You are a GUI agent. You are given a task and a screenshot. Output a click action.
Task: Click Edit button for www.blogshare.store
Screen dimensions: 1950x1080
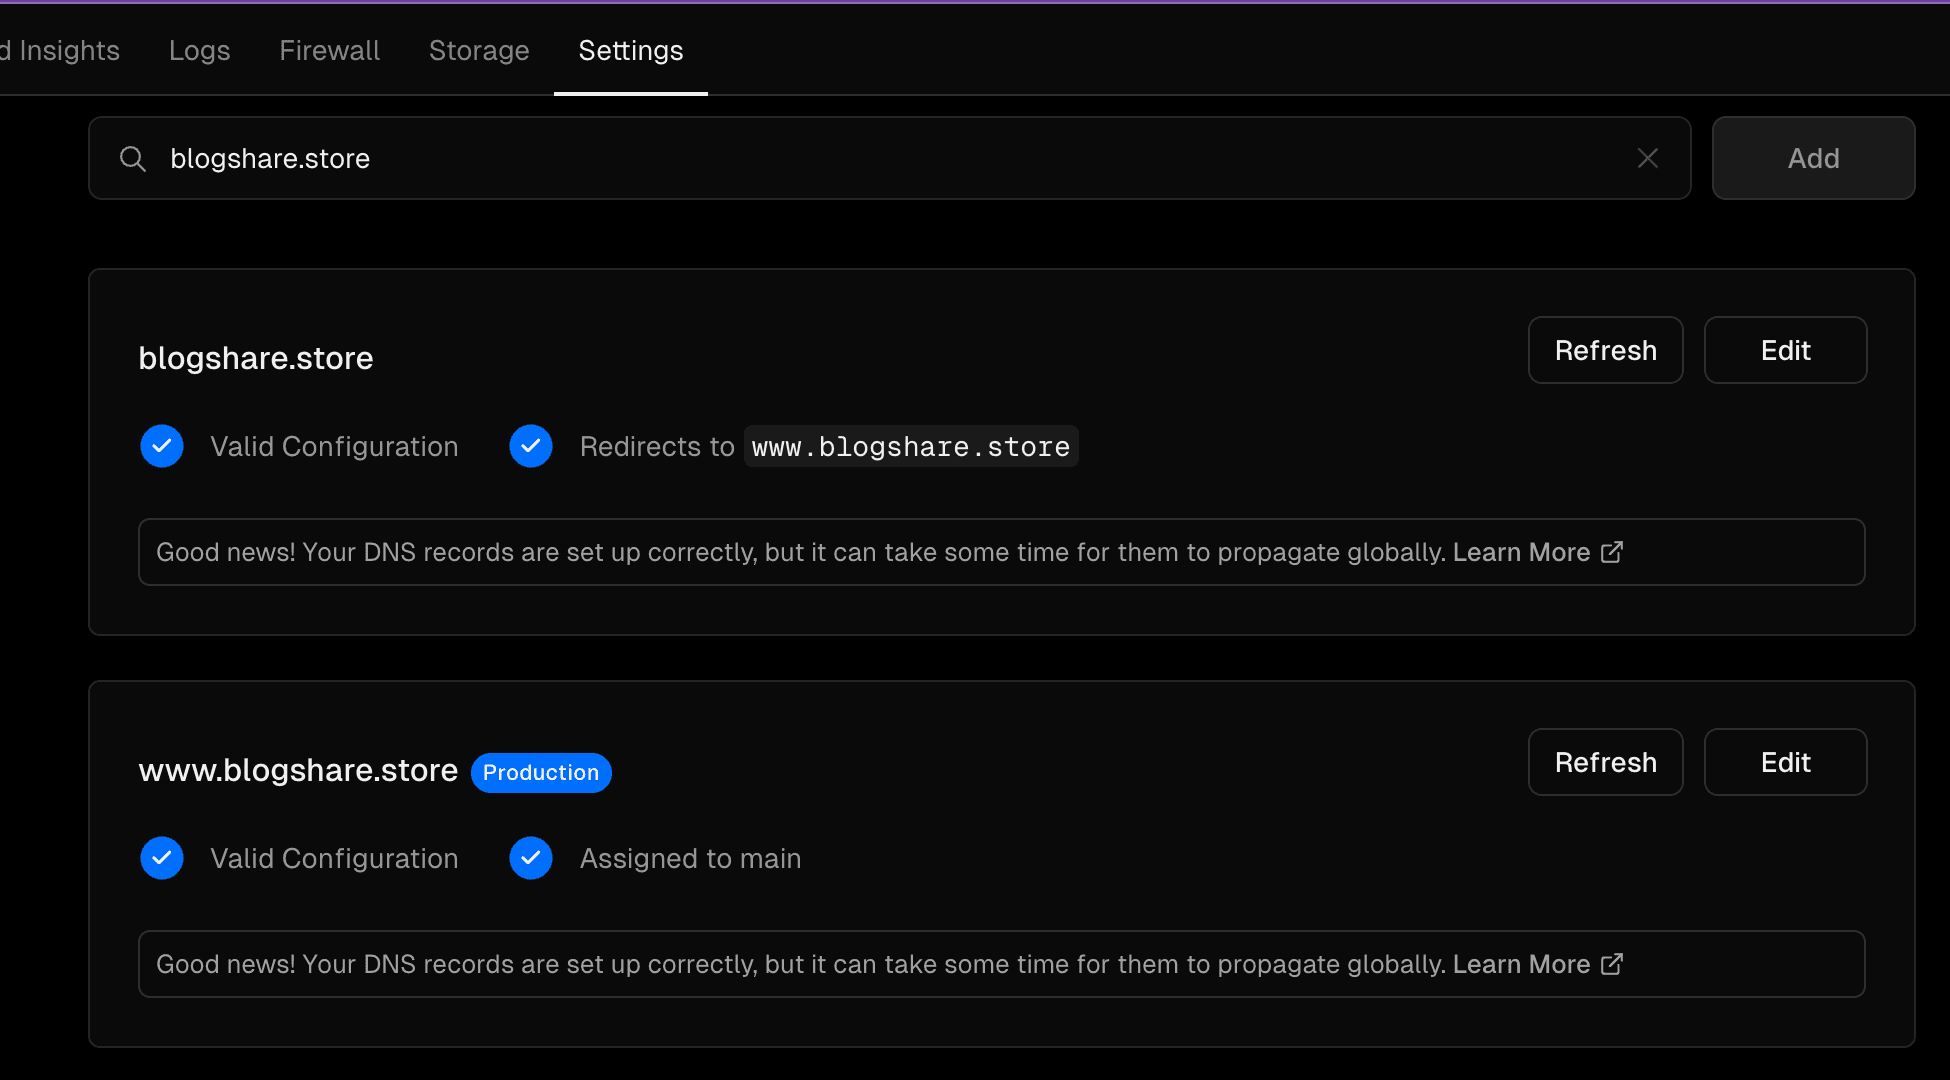(1785, 762)
